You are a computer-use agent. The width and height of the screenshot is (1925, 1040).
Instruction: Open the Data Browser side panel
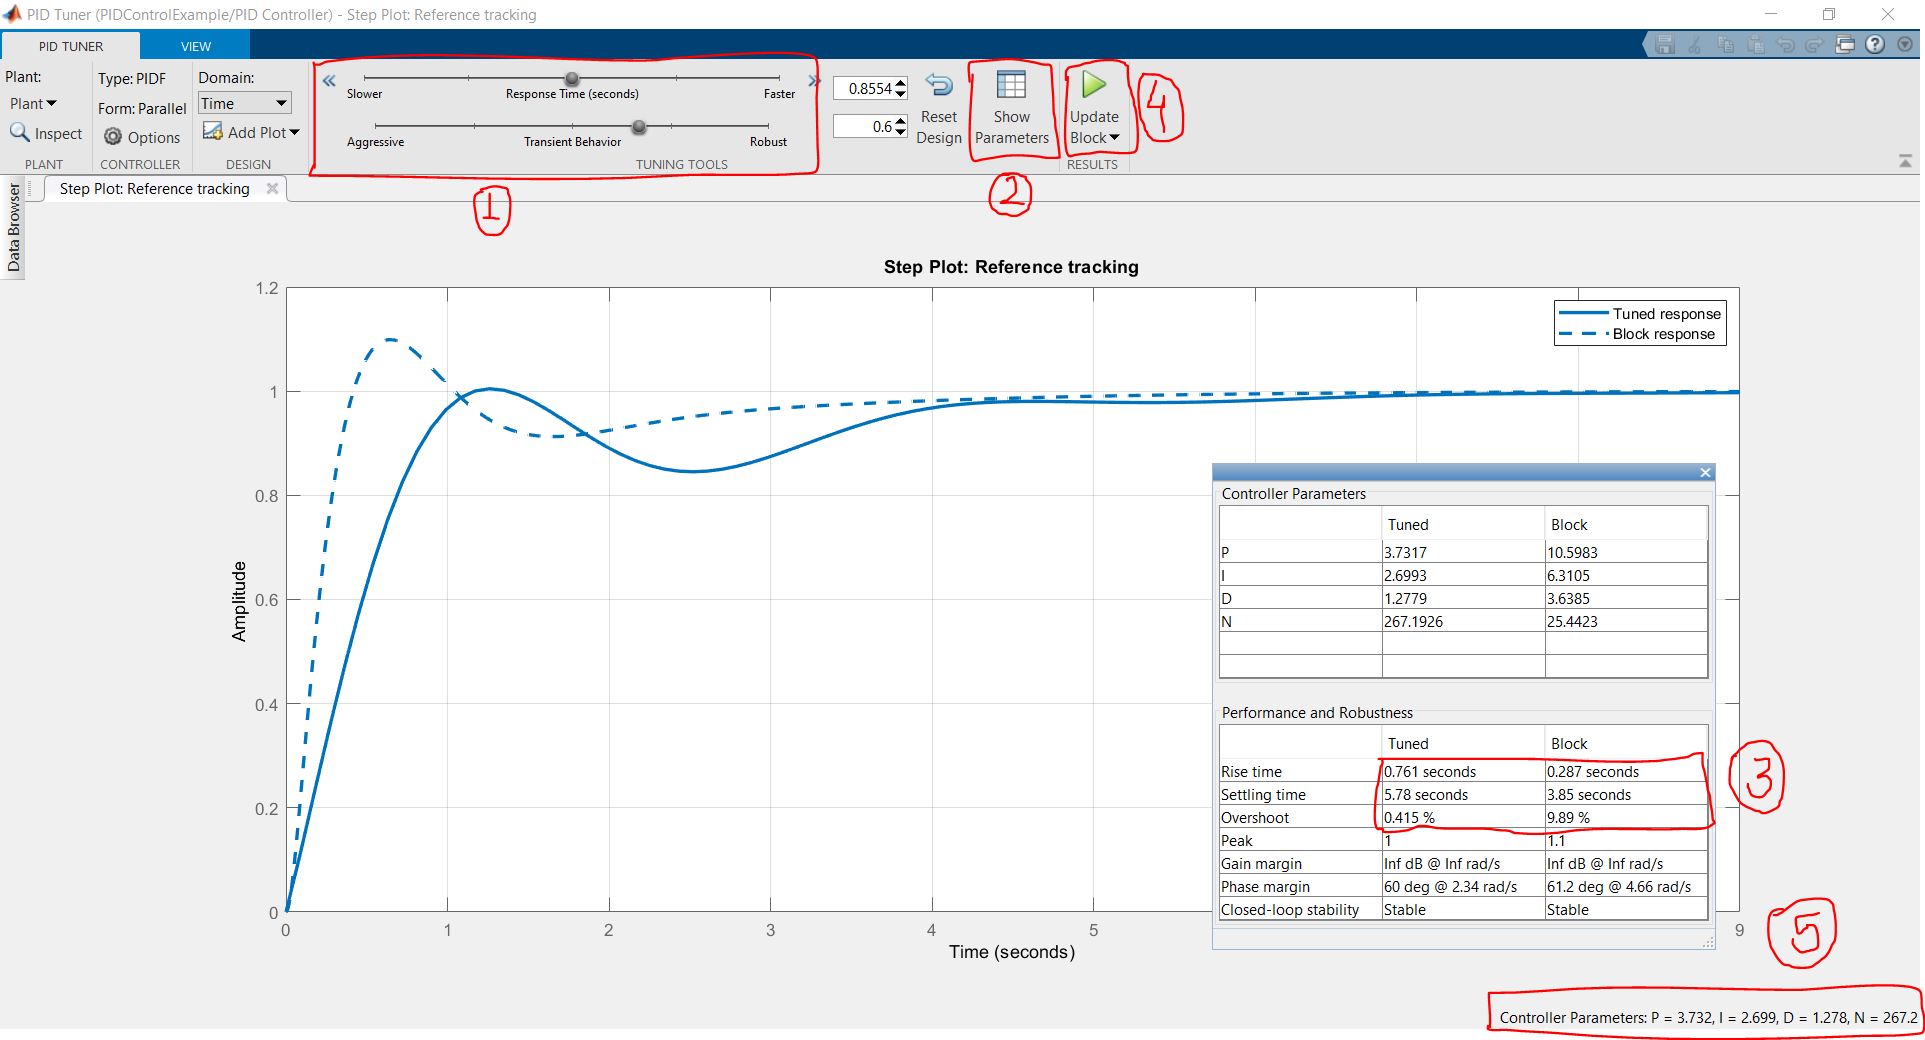(x=15, y=225)
